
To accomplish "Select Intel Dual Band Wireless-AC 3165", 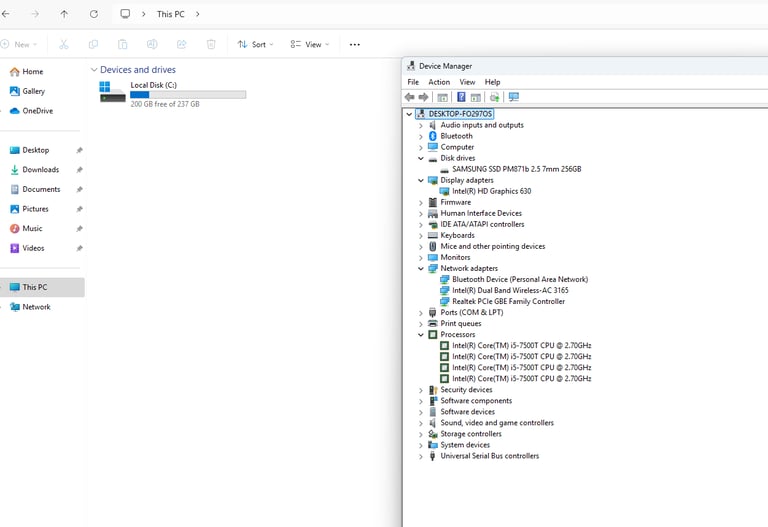I will pyautogui.click(x=510, y=290).
